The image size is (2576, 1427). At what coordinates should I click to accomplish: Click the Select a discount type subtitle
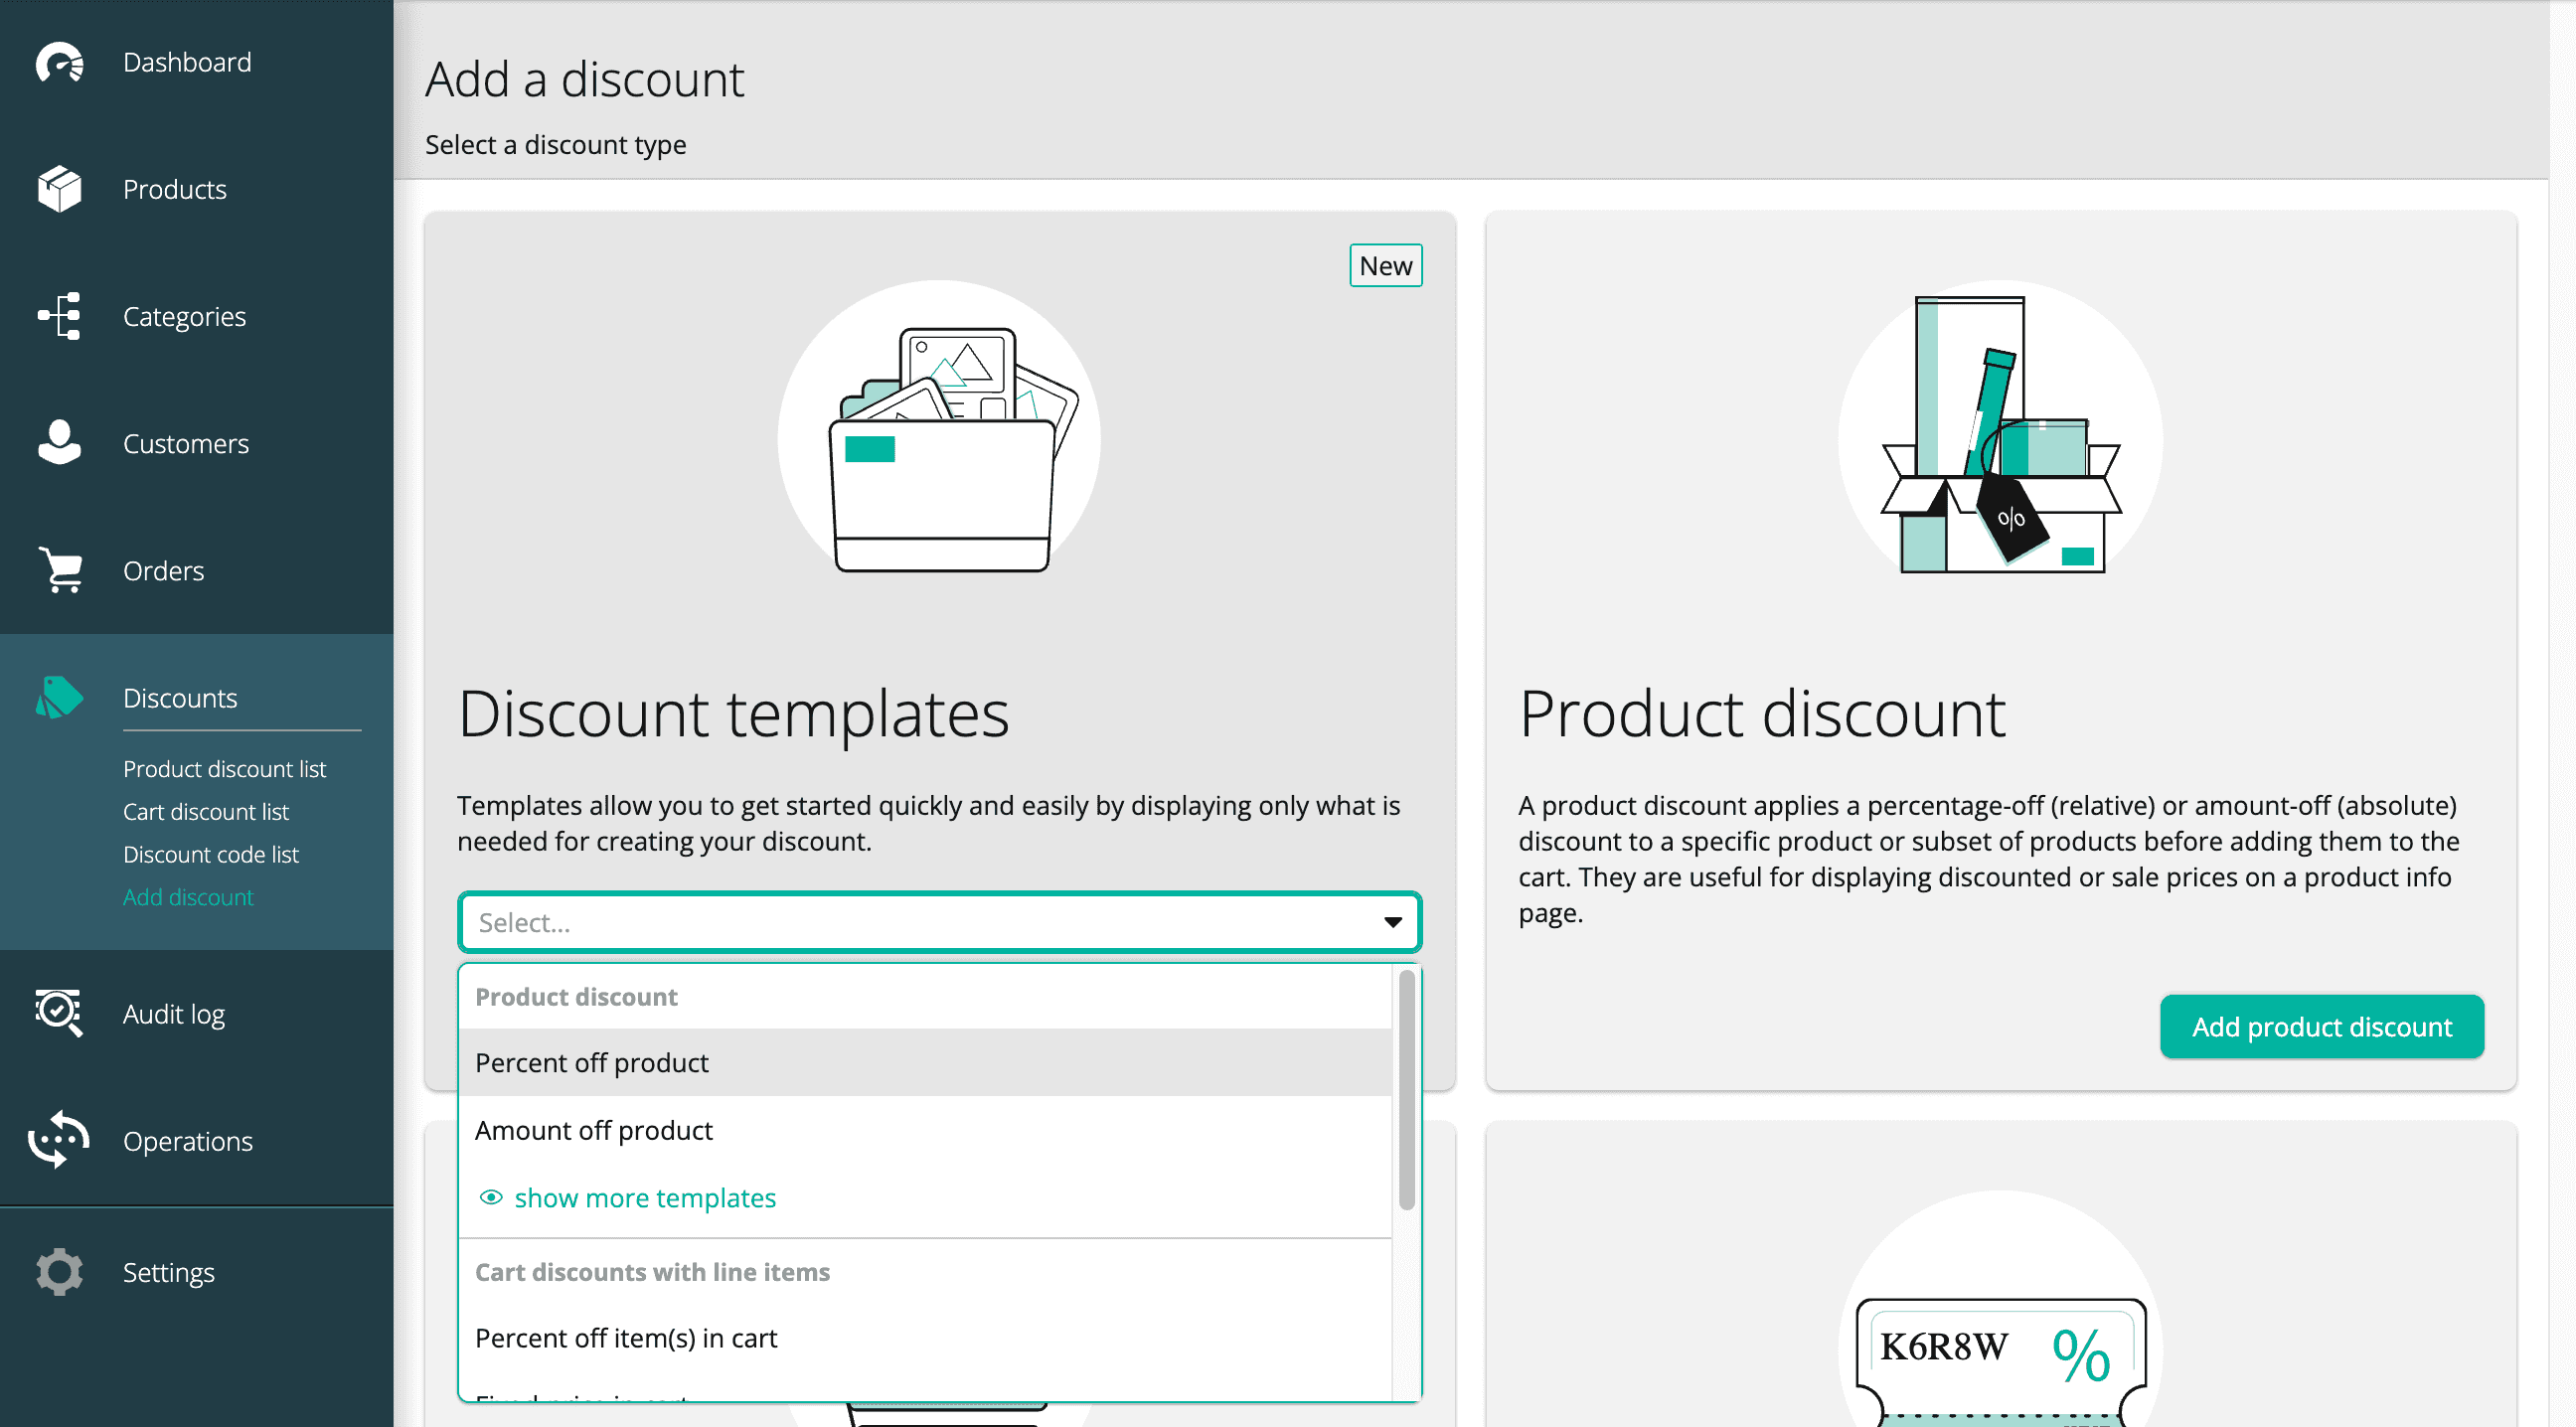pos(556,145)
